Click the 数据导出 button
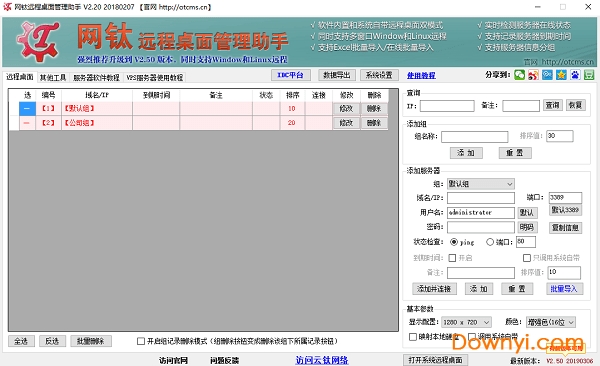 point(337,75)
